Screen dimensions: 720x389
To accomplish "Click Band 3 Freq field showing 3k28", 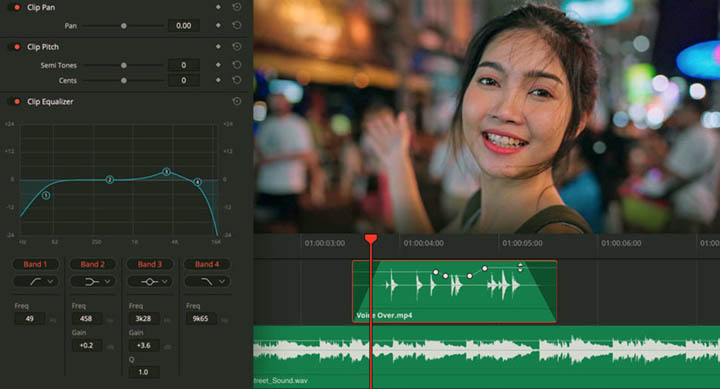I will coord(144,318).
